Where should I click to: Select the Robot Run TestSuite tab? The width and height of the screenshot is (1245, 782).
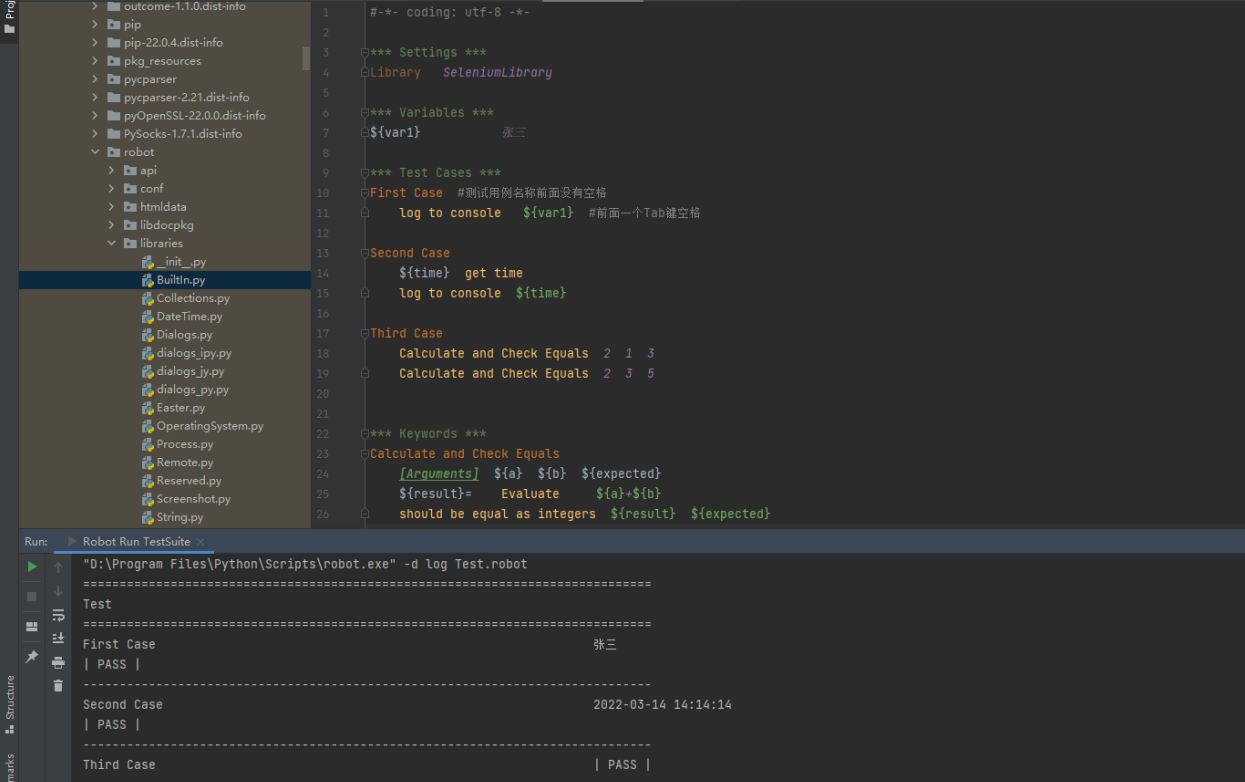pos(135,541)
